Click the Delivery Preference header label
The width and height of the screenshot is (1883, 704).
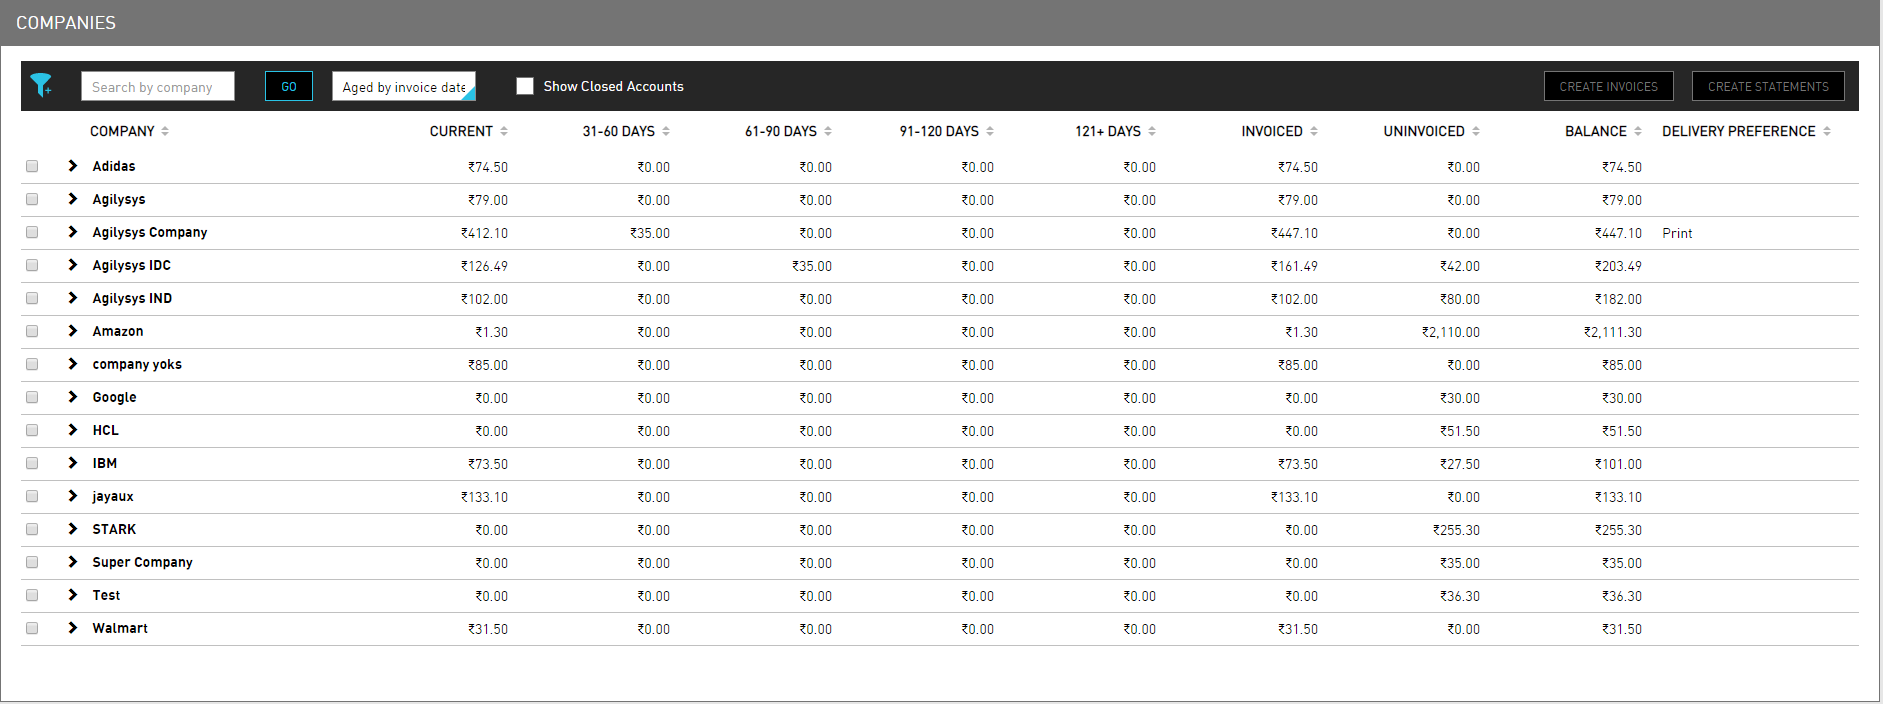pos(1739,131)
